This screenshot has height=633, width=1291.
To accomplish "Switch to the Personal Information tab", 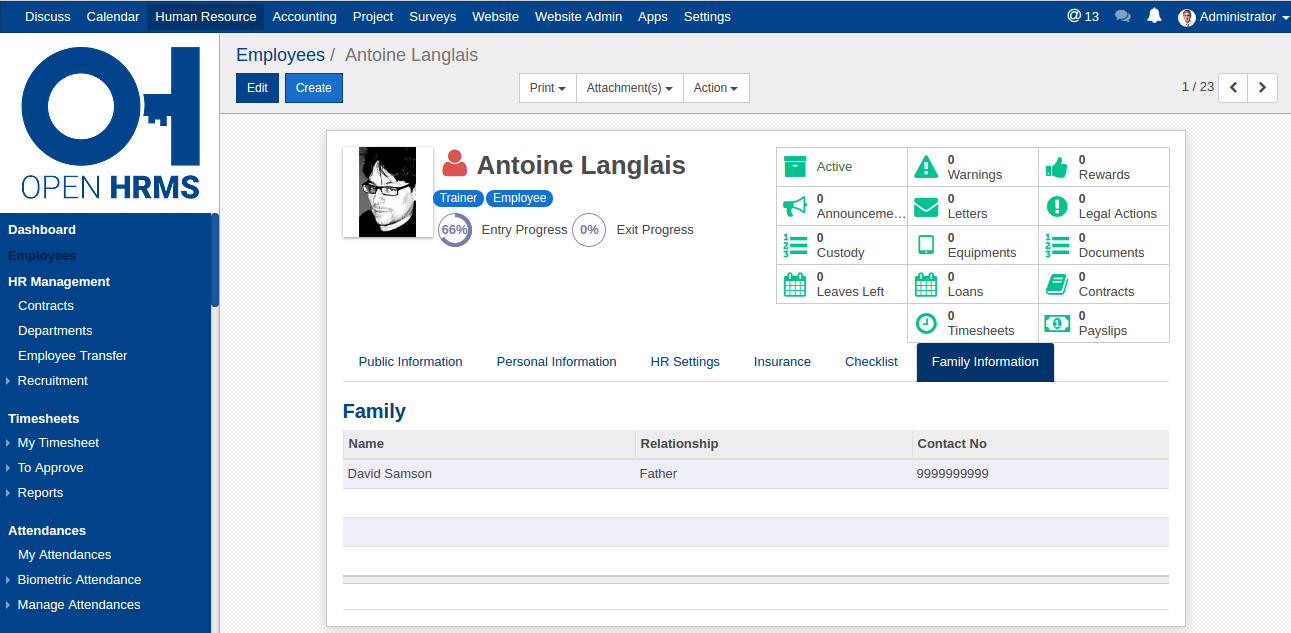I will (x=556, y=362).
